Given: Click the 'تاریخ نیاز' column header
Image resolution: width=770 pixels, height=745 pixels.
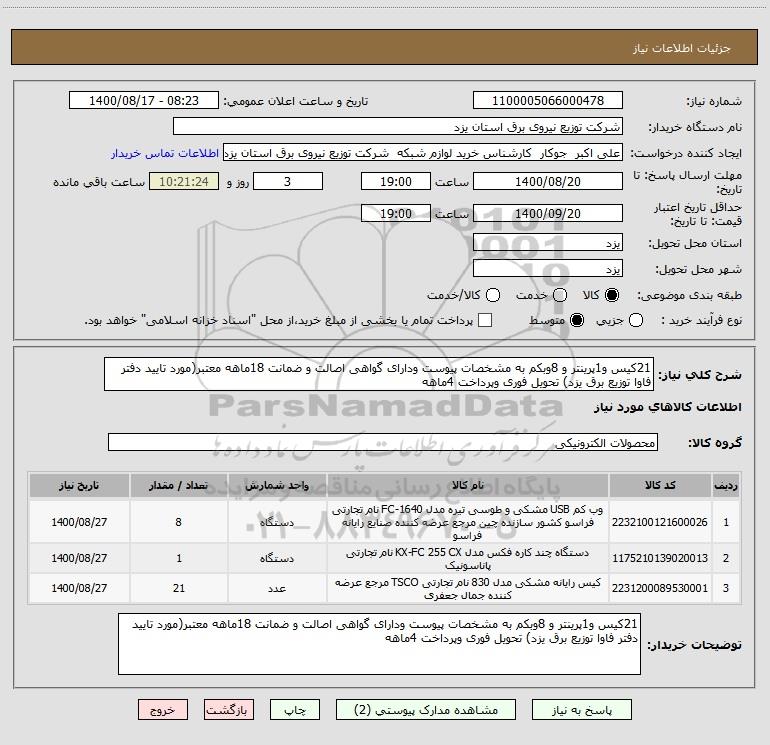Looking at the screenshot, I should click(x=79, y=485).
